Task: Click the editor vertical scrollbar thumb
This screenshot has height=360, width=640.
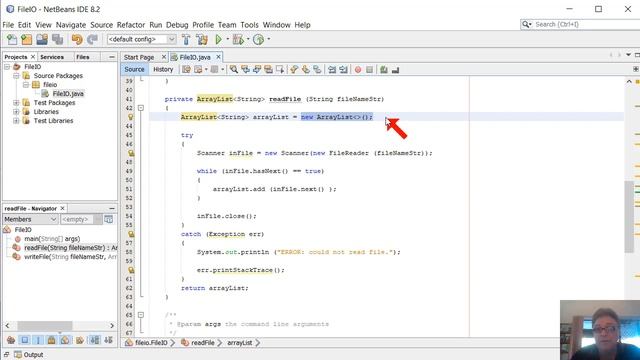Action: coord(629,216)
